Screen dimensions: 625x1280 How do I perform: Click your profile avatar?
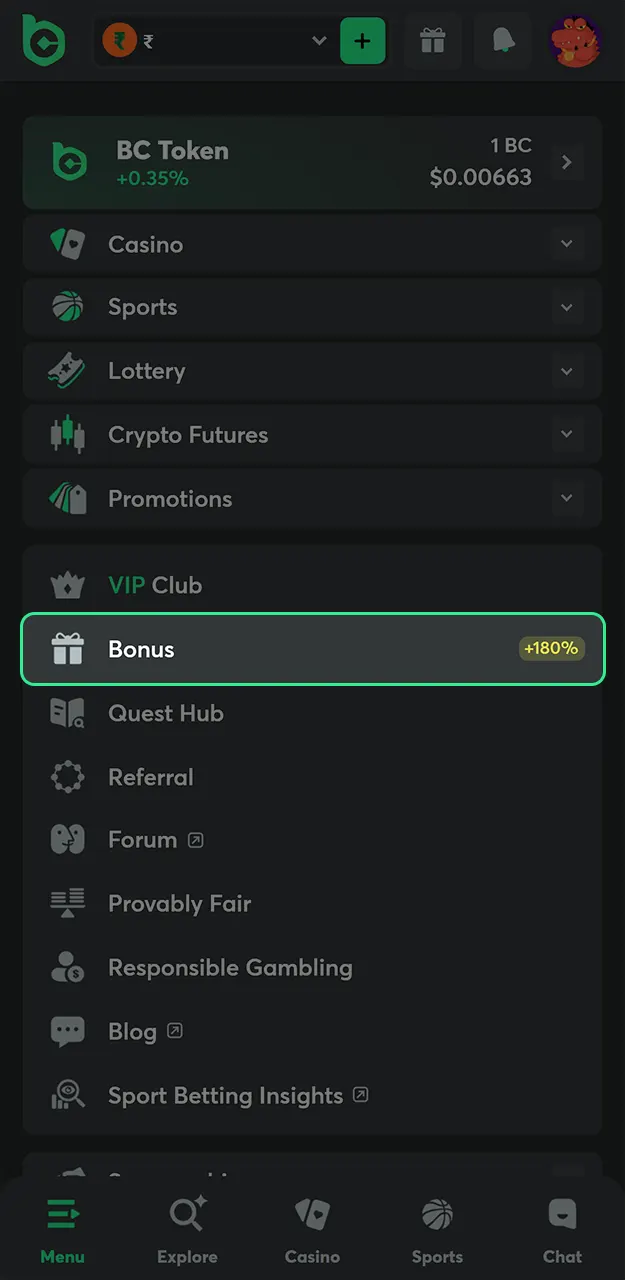click(x=574, y=41)
